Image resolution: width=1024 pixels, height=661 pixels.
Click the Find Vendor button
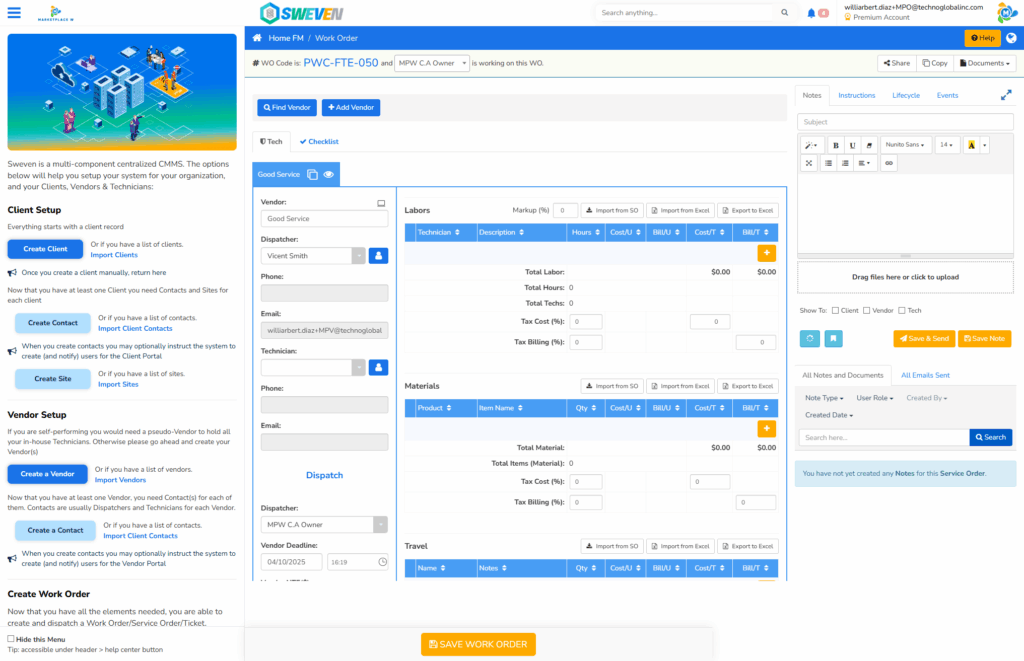(287, 108)
